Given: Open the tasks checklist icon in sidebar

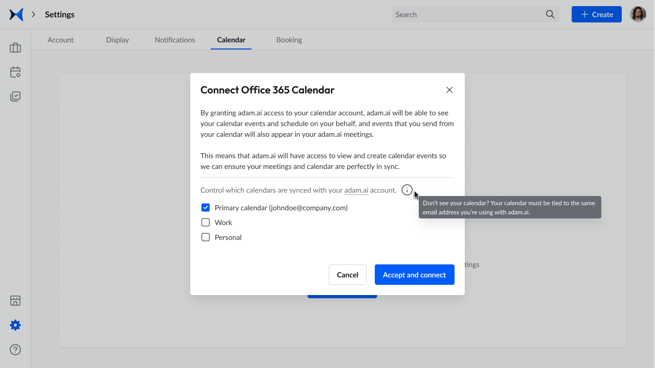Looking at the screenshot, I should tap(15, 96).
